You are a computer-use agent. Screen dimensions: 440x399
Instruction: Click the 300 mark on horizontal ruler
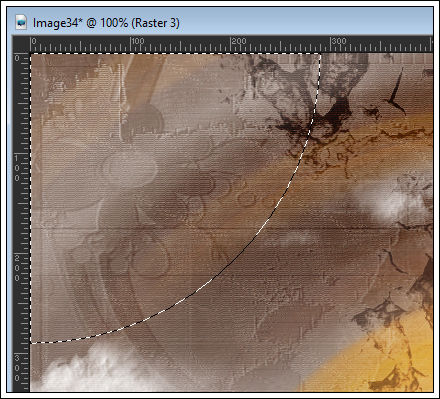pos(339,41)
